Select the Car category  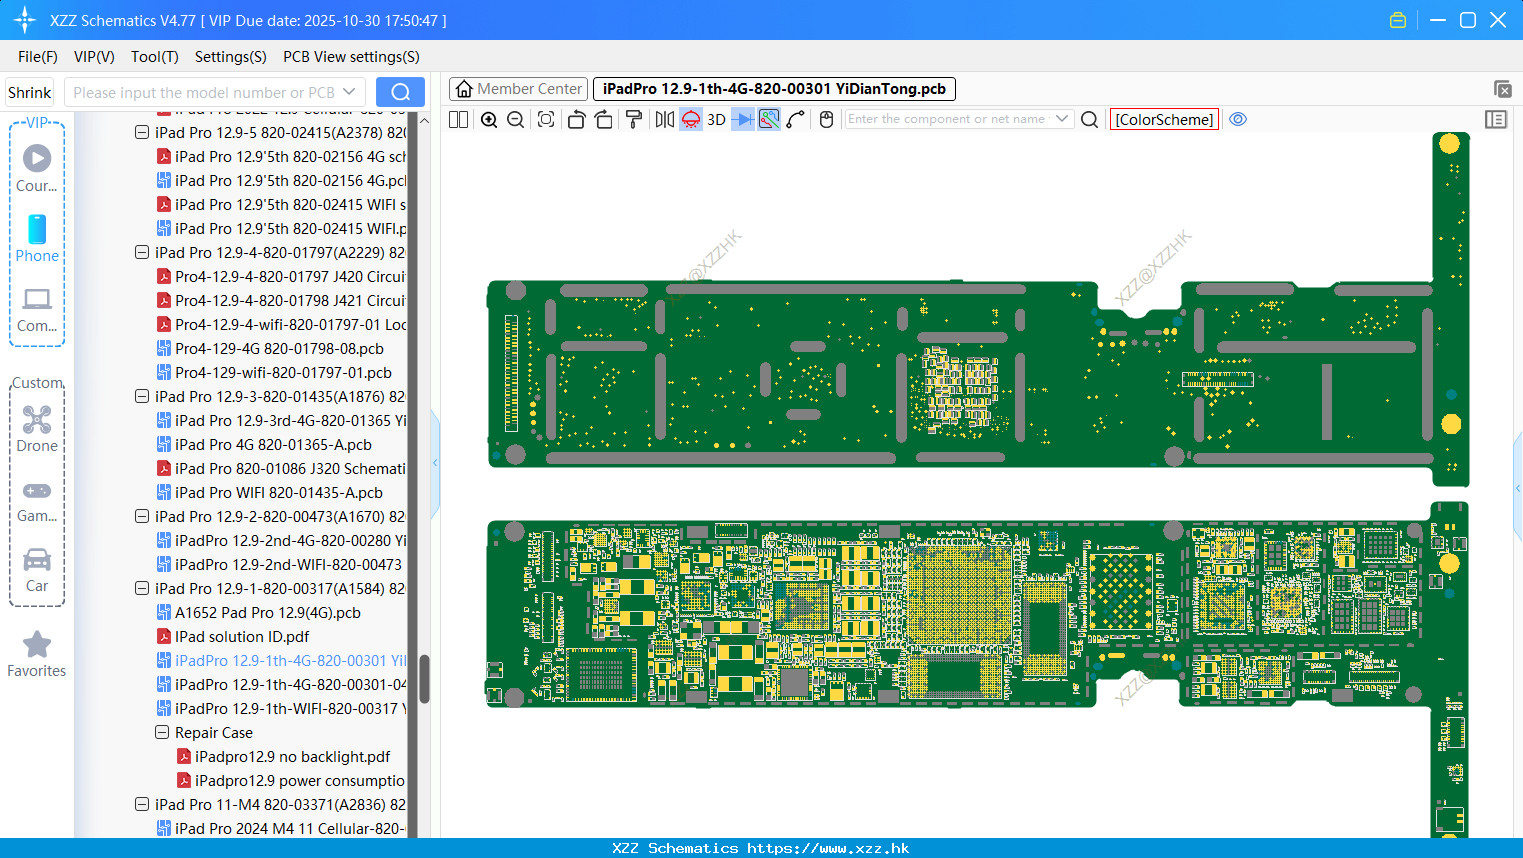[37, 570]
